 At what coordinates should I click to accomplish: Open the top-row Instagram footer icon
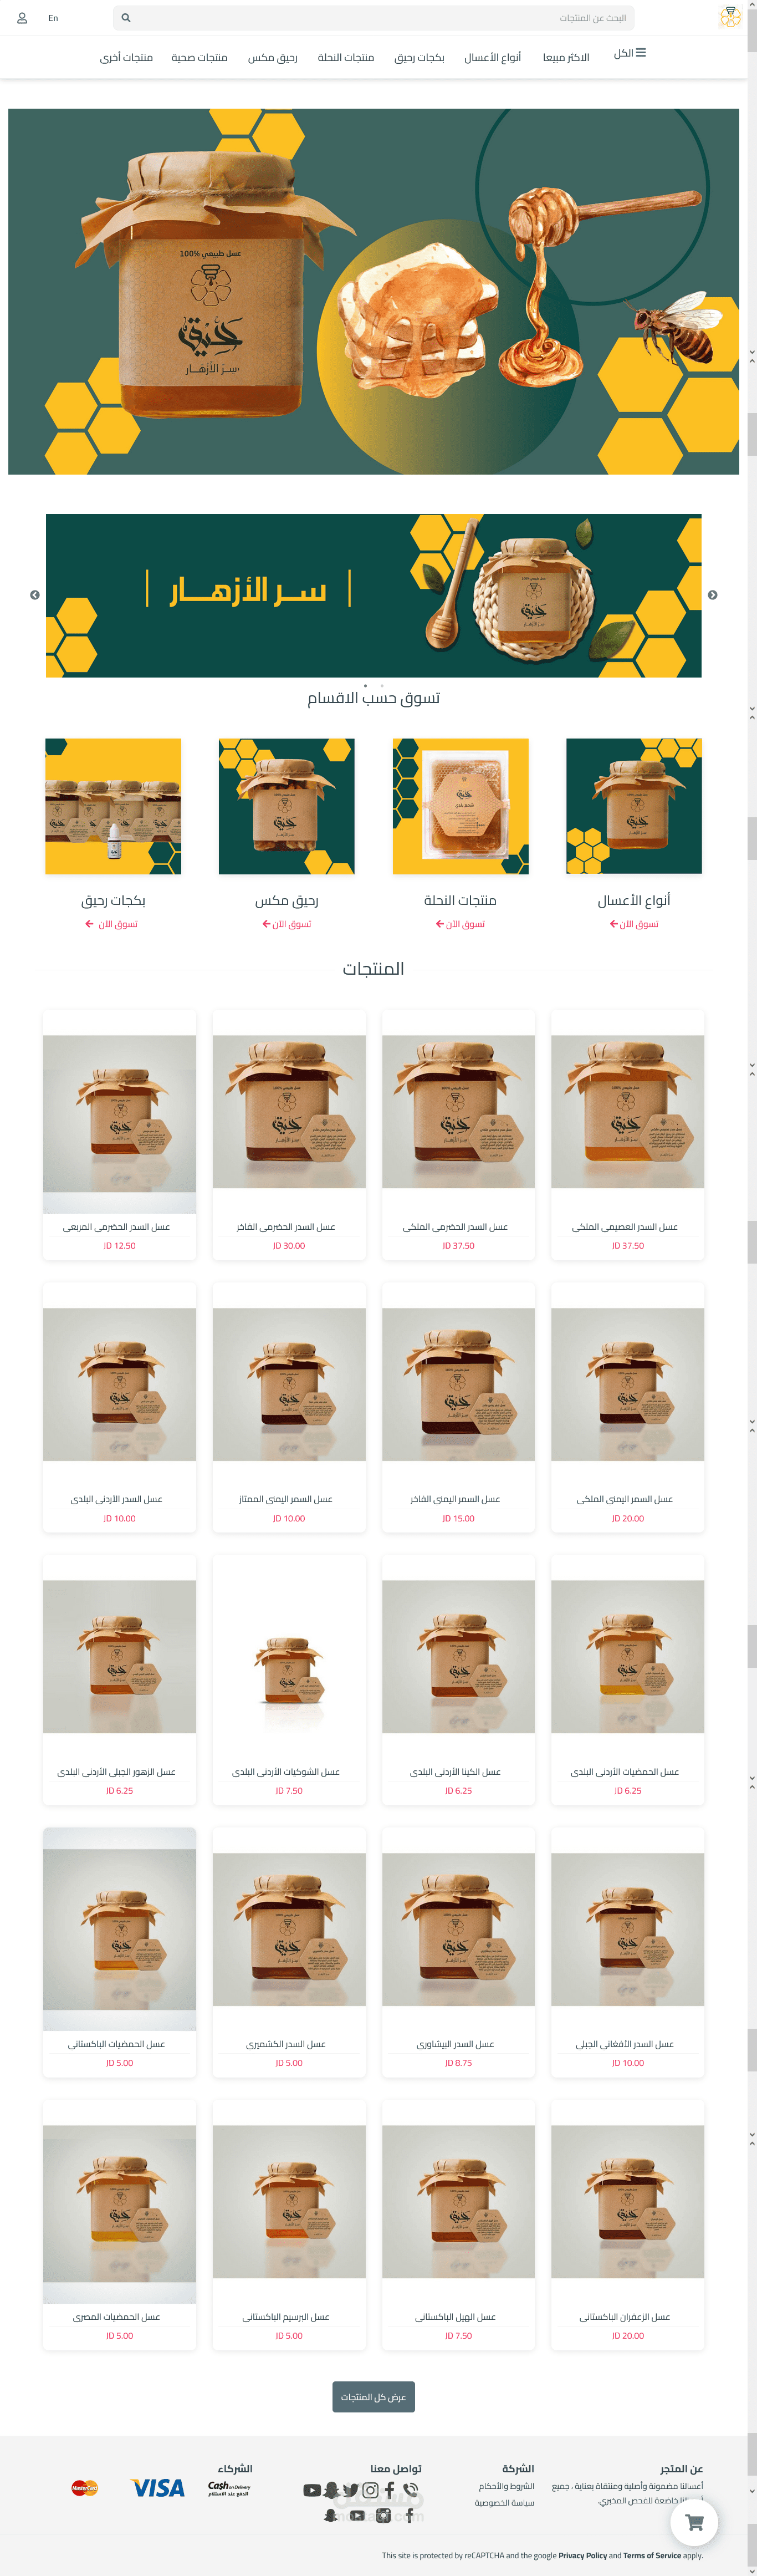click(370, 2490)
